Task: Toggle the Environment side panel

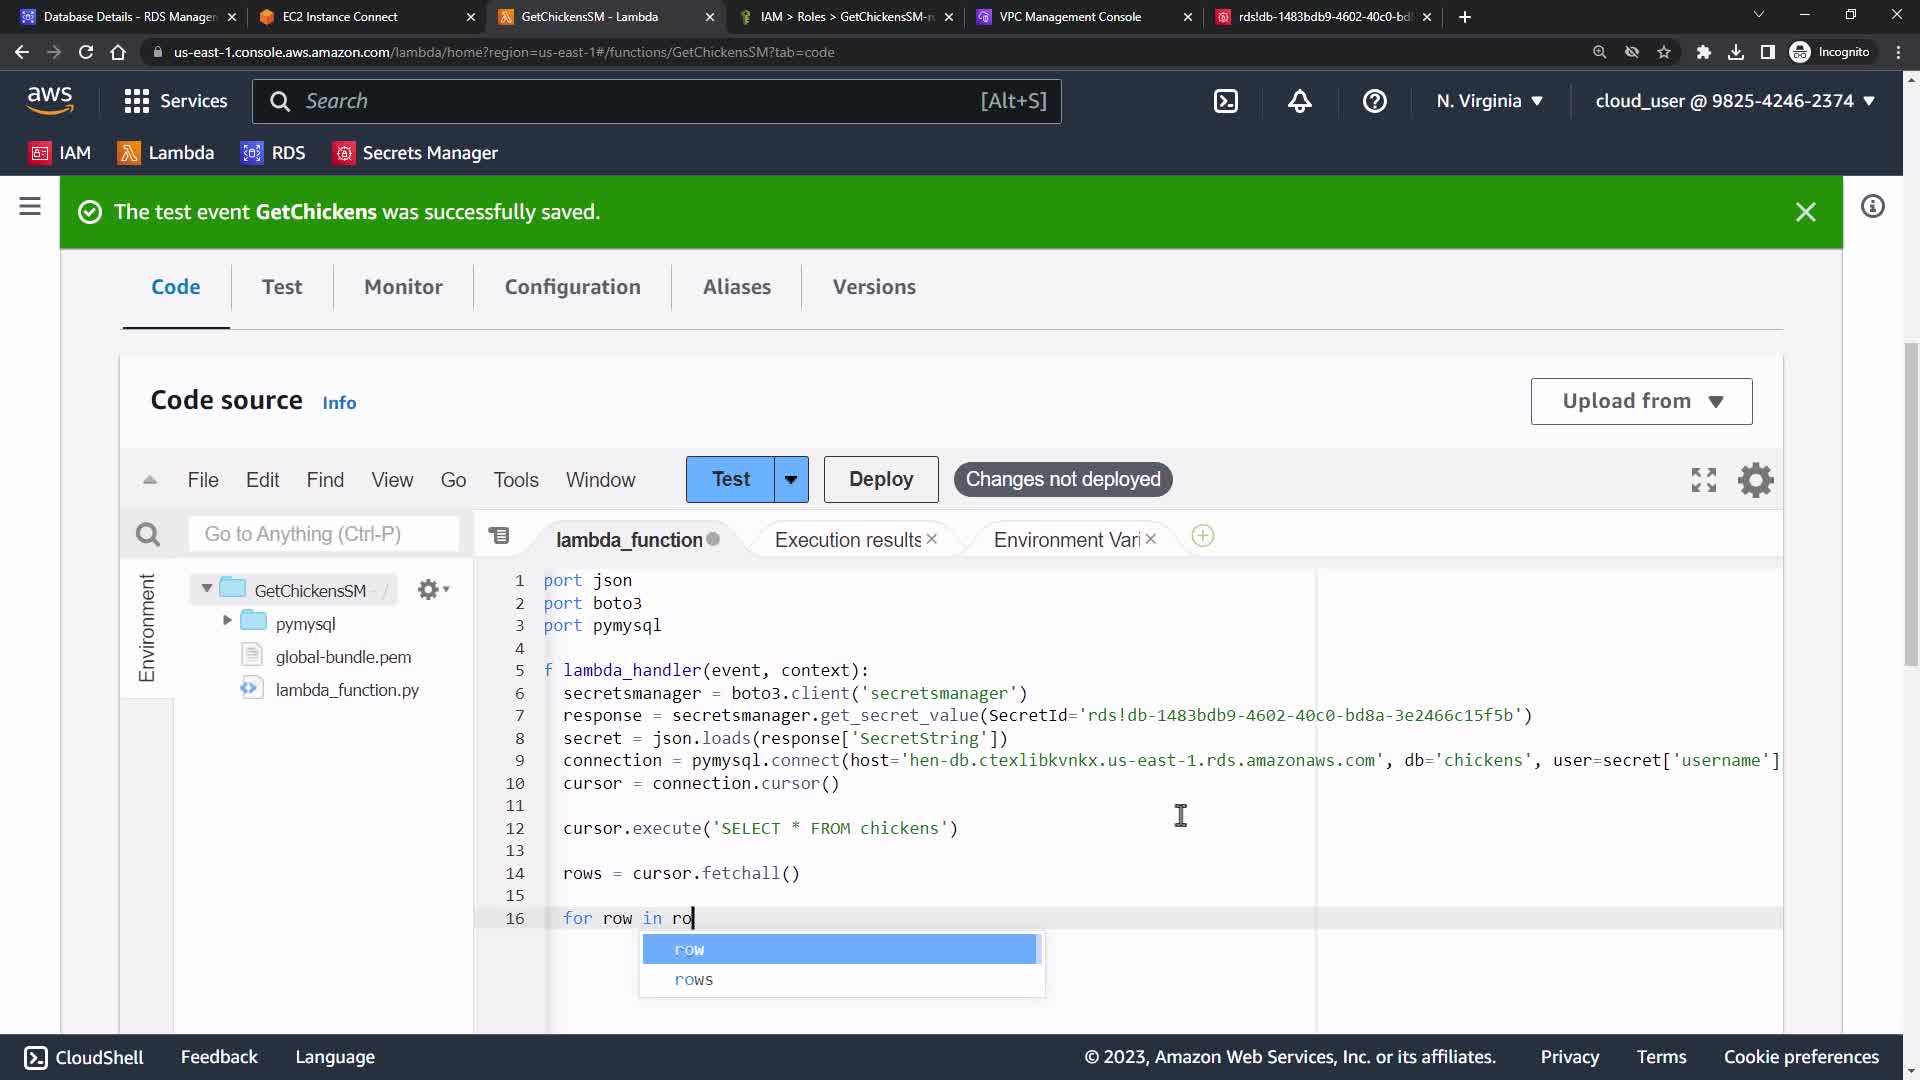Action: (147, 627)
